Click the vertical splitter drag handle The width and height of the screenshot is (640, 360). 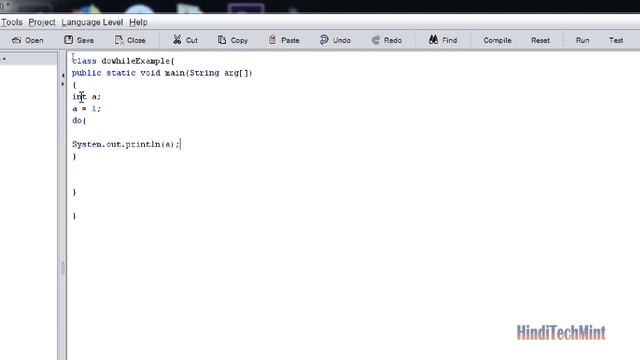pos(62,268)
